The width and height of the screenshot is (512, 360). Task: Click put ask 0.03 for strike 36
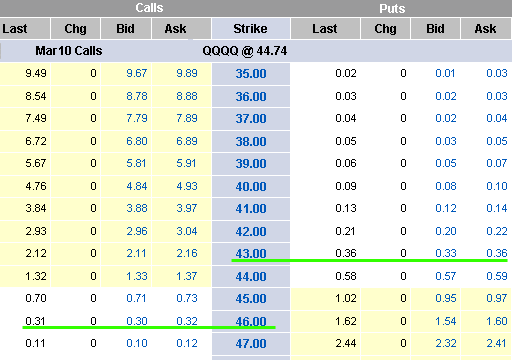point(497,96)
